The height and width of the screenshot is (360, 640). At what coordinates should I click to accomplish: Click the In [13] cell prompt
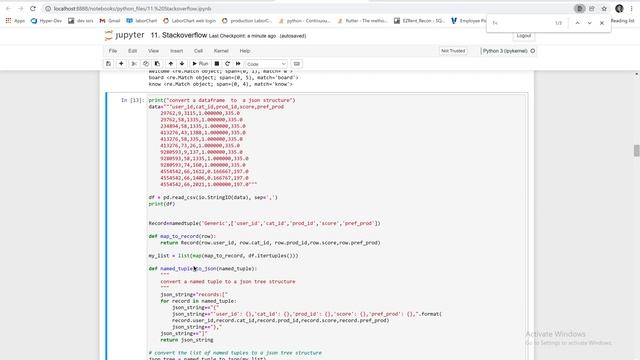133,100
